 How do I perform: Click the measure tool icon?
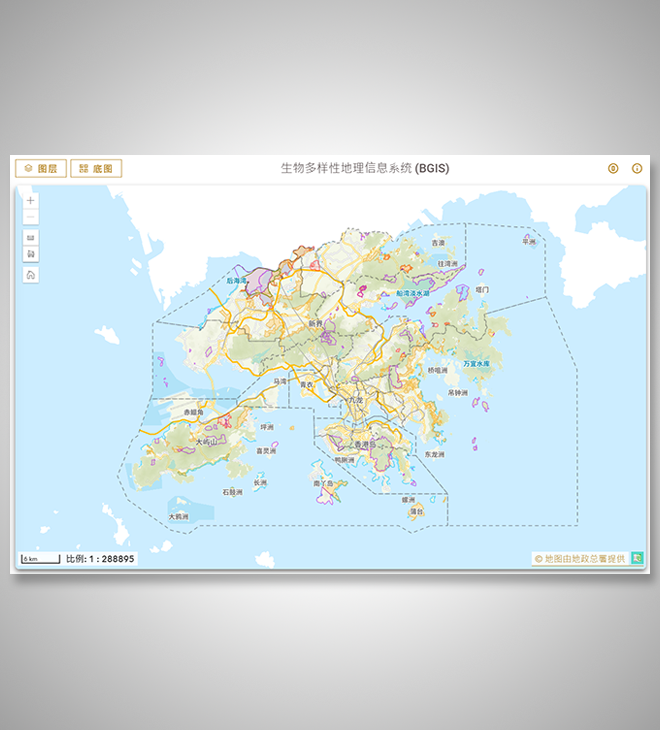31,238
